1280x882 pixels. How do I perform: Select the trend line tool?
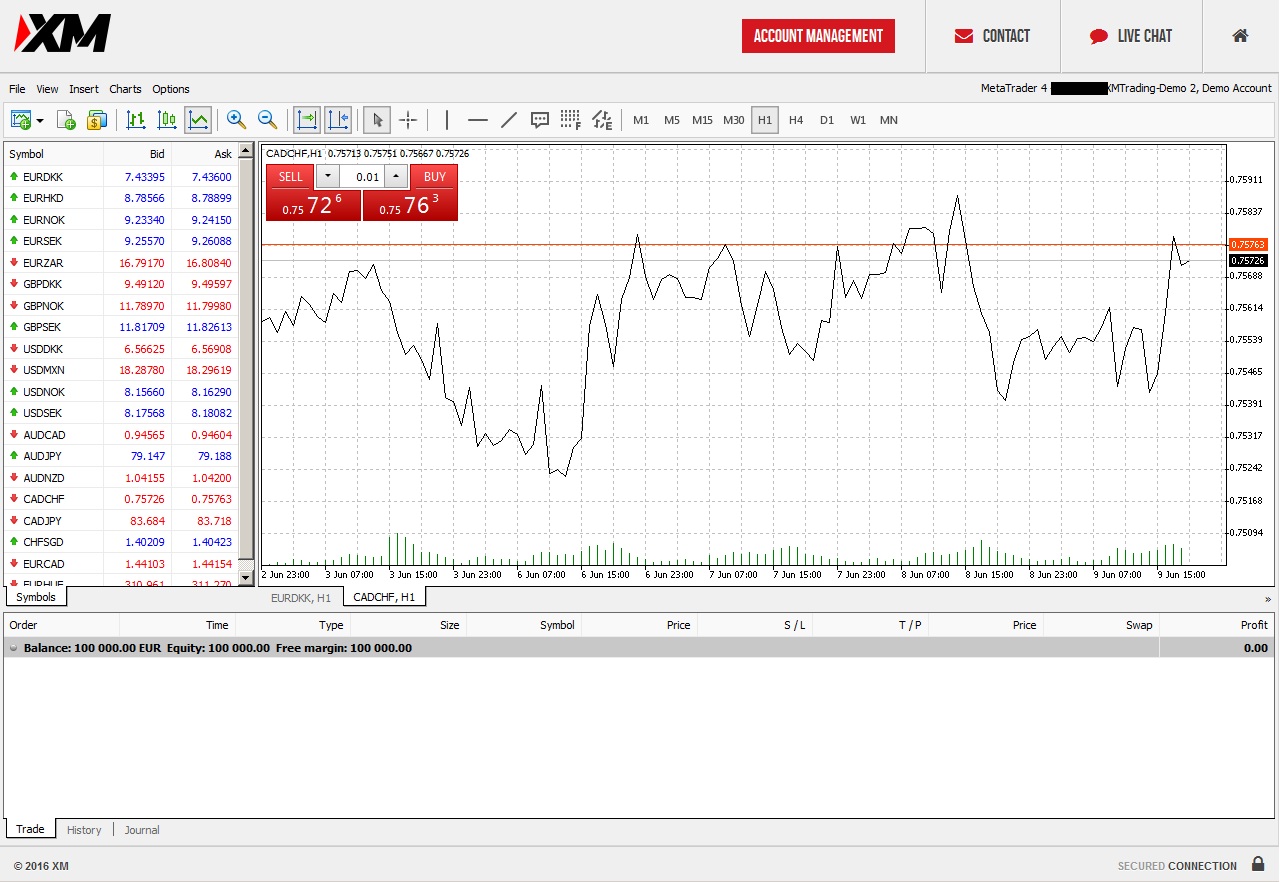[509, 119]
